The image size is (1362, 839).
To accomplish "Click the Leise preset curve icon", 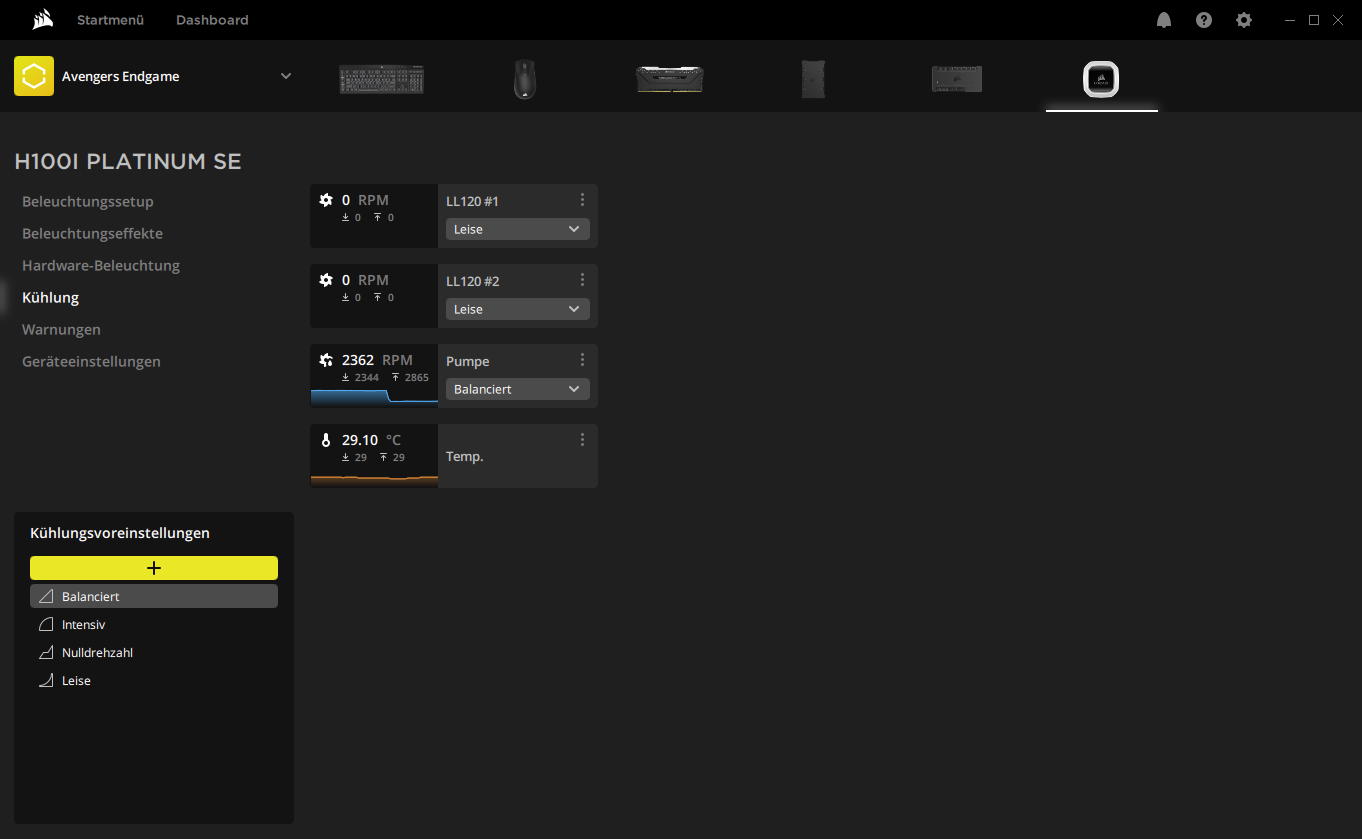I will [45, 680].
